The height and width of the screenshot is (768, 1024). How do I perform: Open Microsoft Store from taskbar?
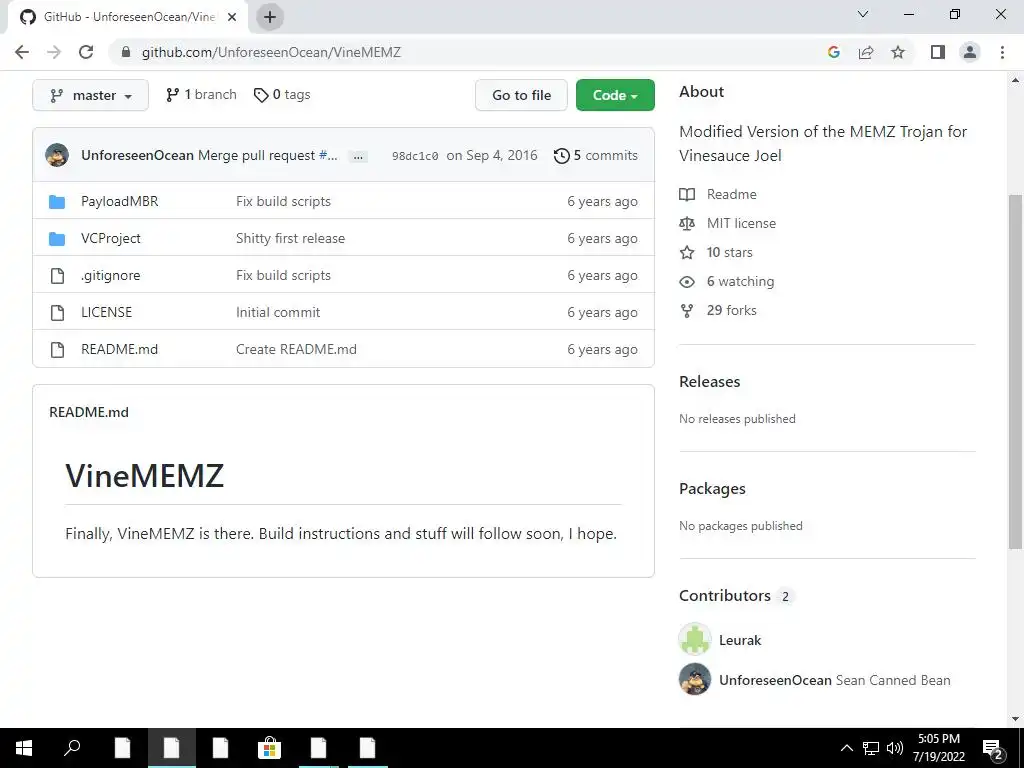269,748
